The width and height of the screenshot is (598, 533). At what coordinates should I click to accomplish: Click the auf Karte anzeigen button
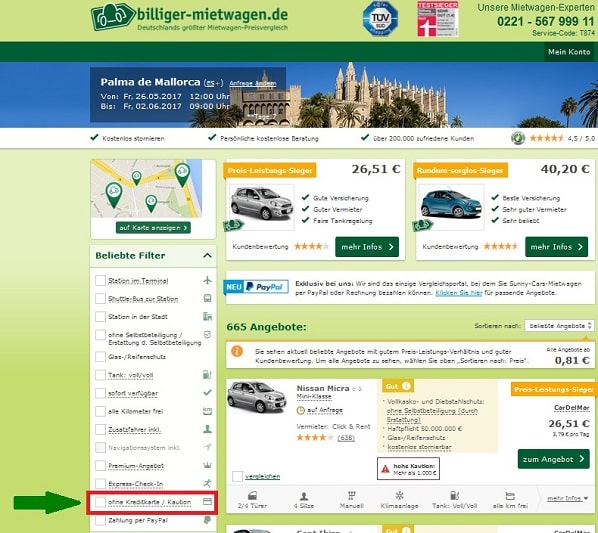pyautogui.click(x=153, y=228)
